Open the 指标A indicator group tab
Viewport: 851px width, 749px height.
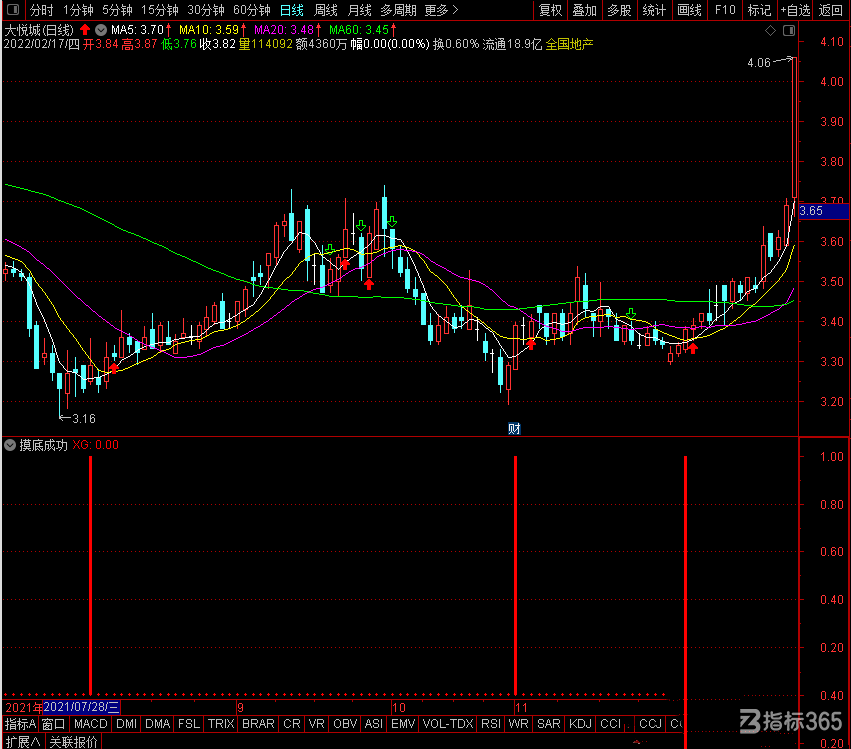pos(20,724)
